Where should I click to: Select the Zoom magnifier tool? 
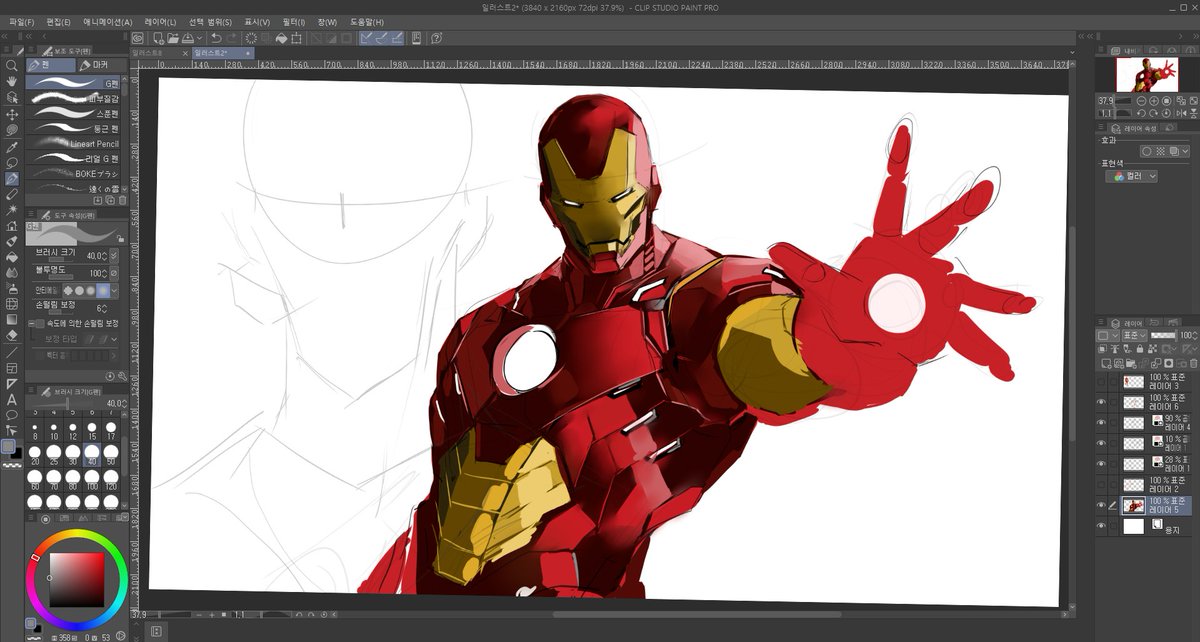click(x=12, y=66)
